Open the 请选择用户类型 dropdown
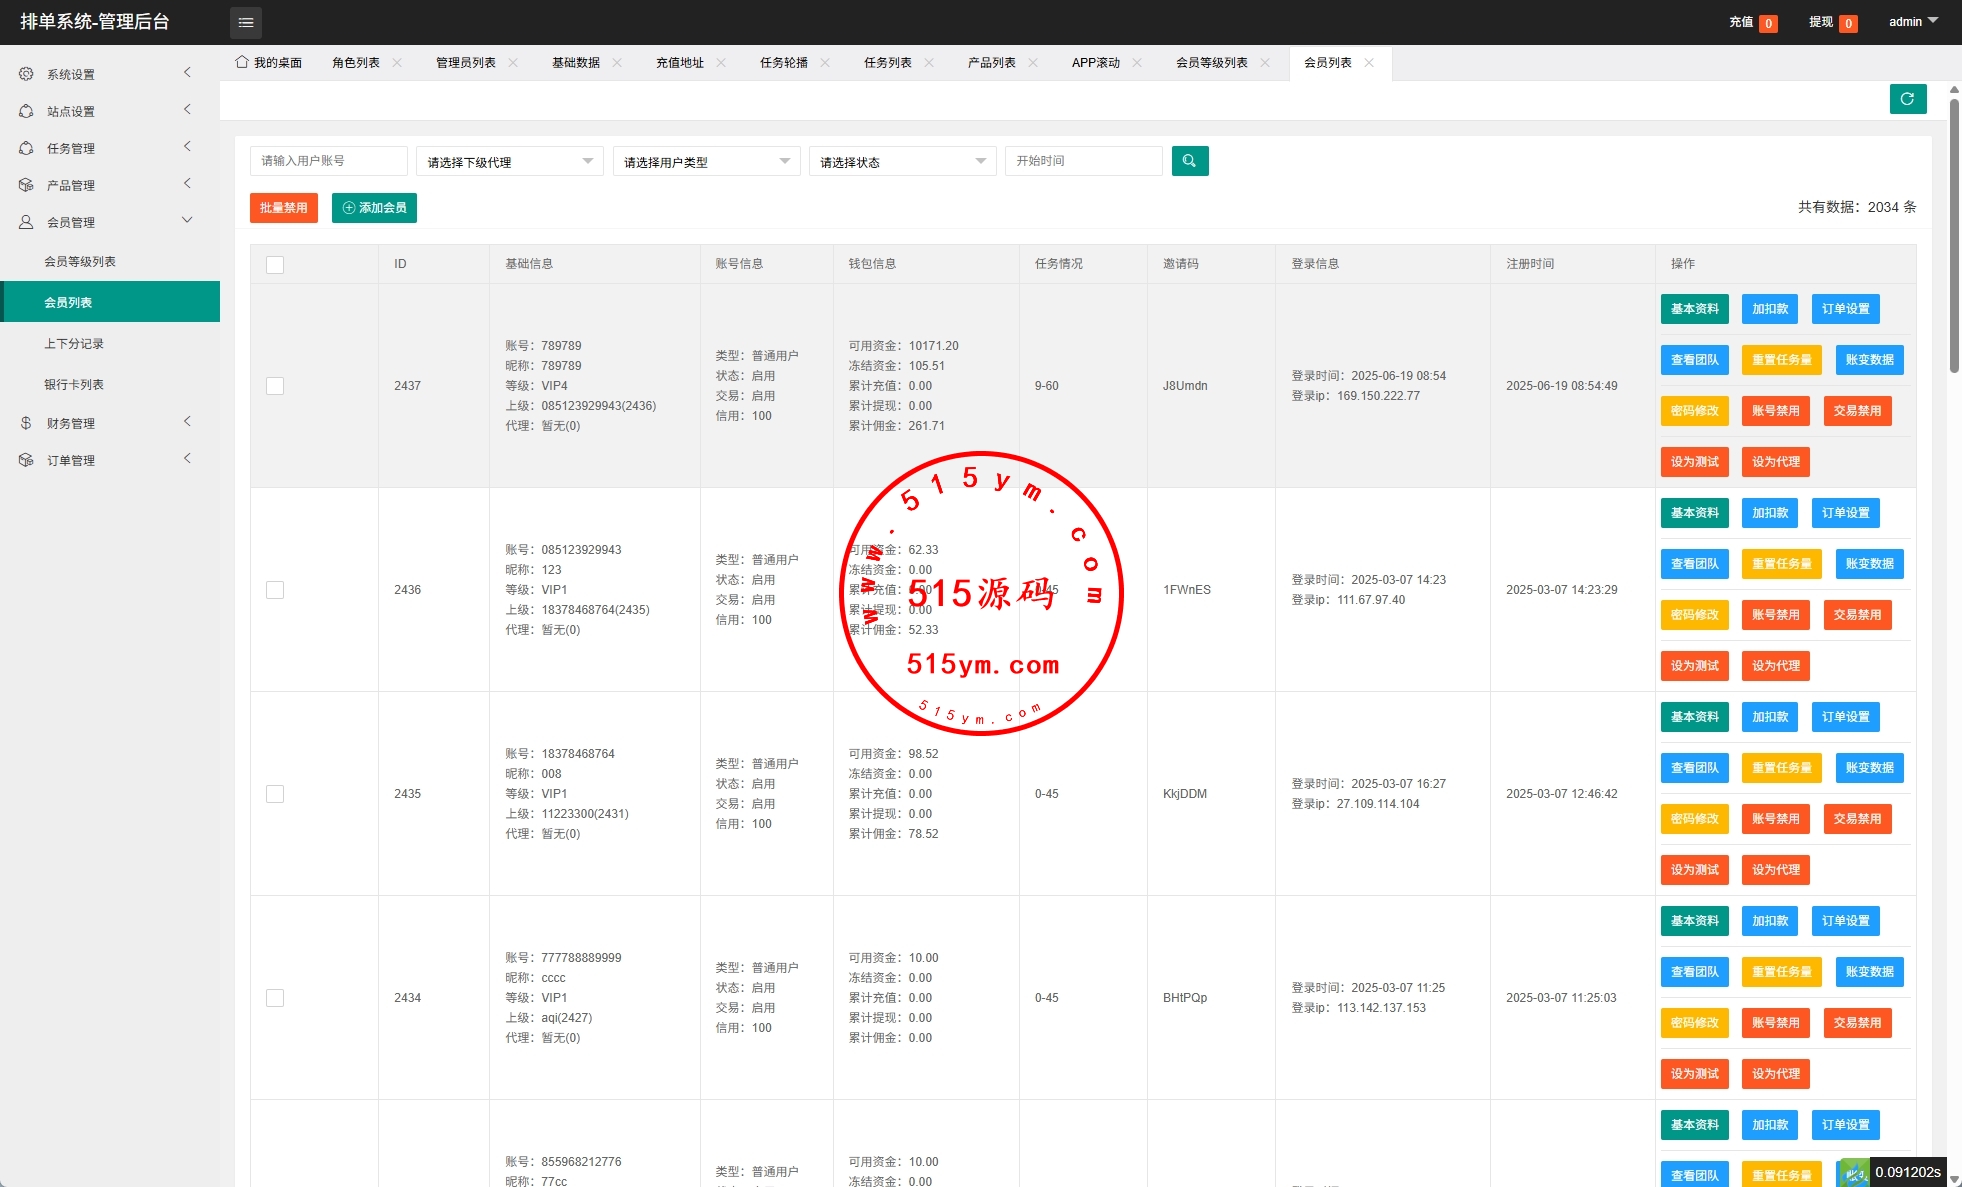The width and height of the screenshot is (1962, 1187). point(706,162)
